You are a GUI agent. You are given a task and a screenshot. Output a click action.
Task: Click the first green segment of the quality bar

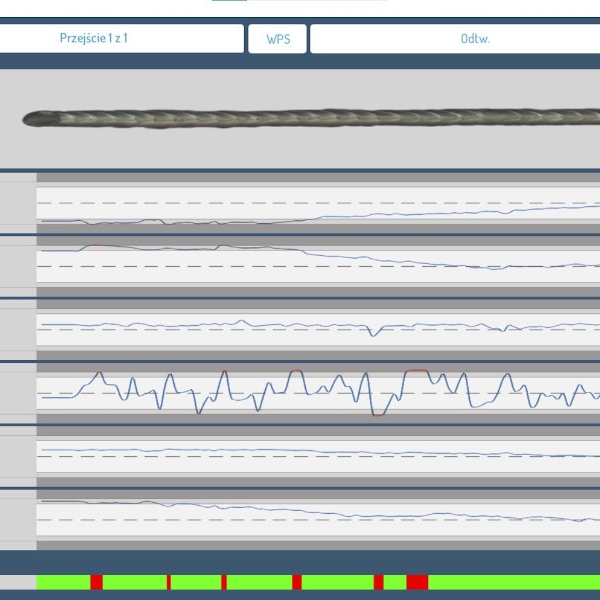tap(64, 582)
